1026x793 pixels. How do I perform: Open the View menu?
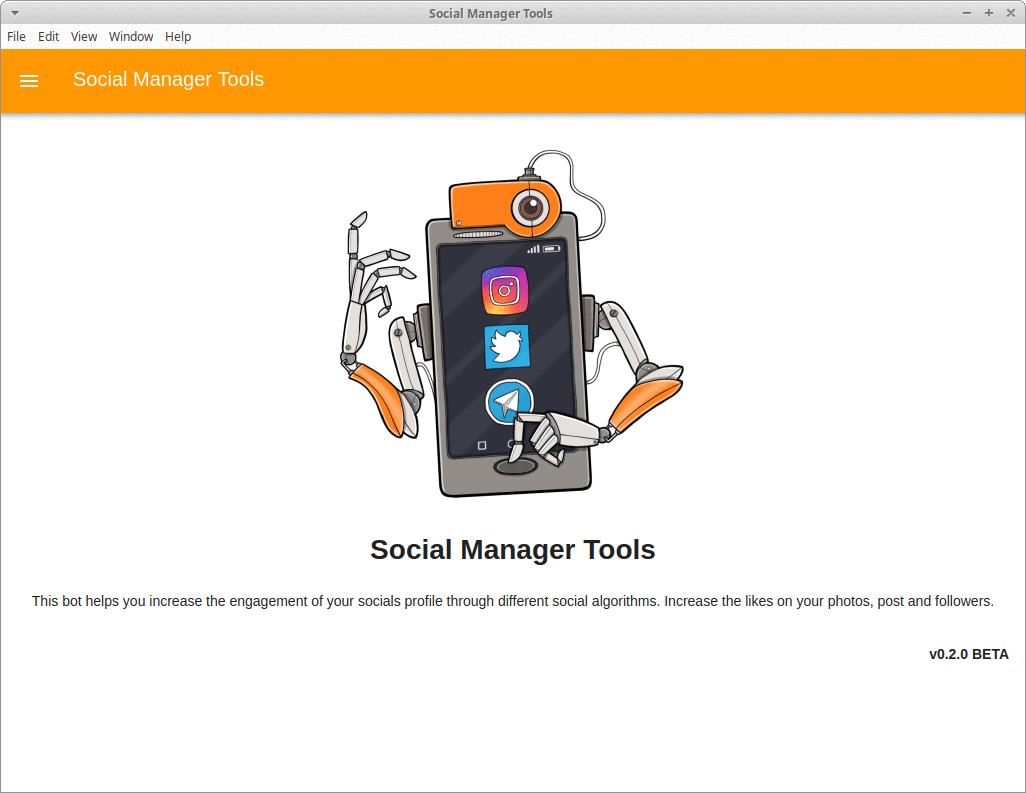click(x=84, y=37)
